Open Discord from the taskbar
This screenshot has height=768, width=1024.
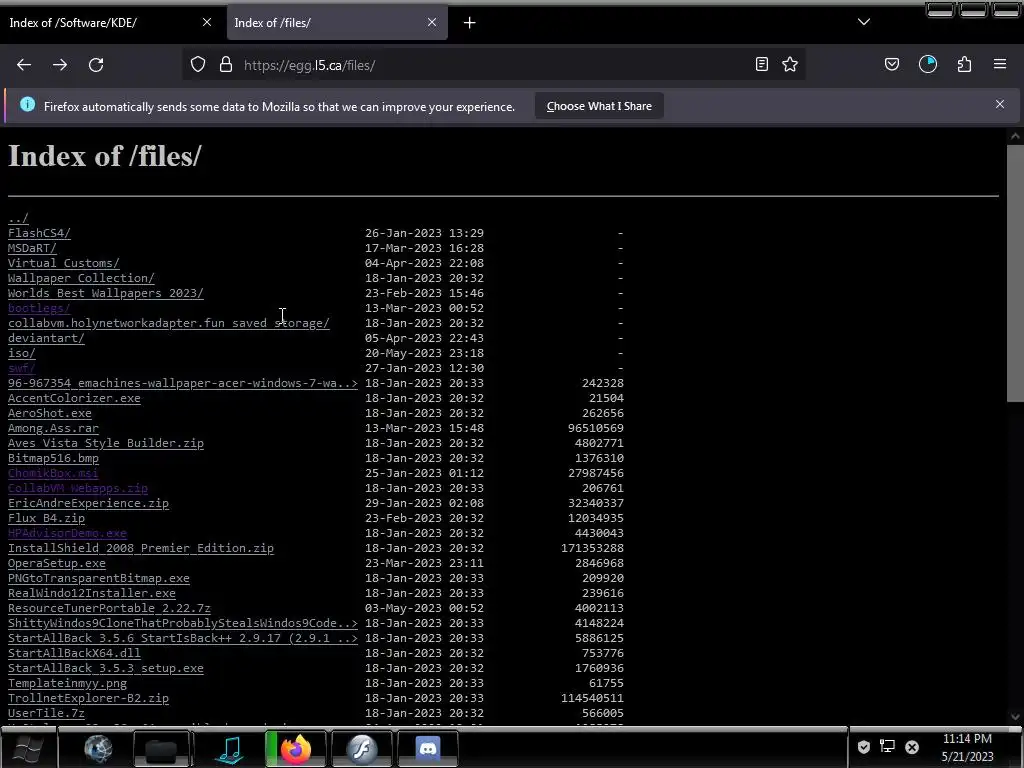coord(428,748)
